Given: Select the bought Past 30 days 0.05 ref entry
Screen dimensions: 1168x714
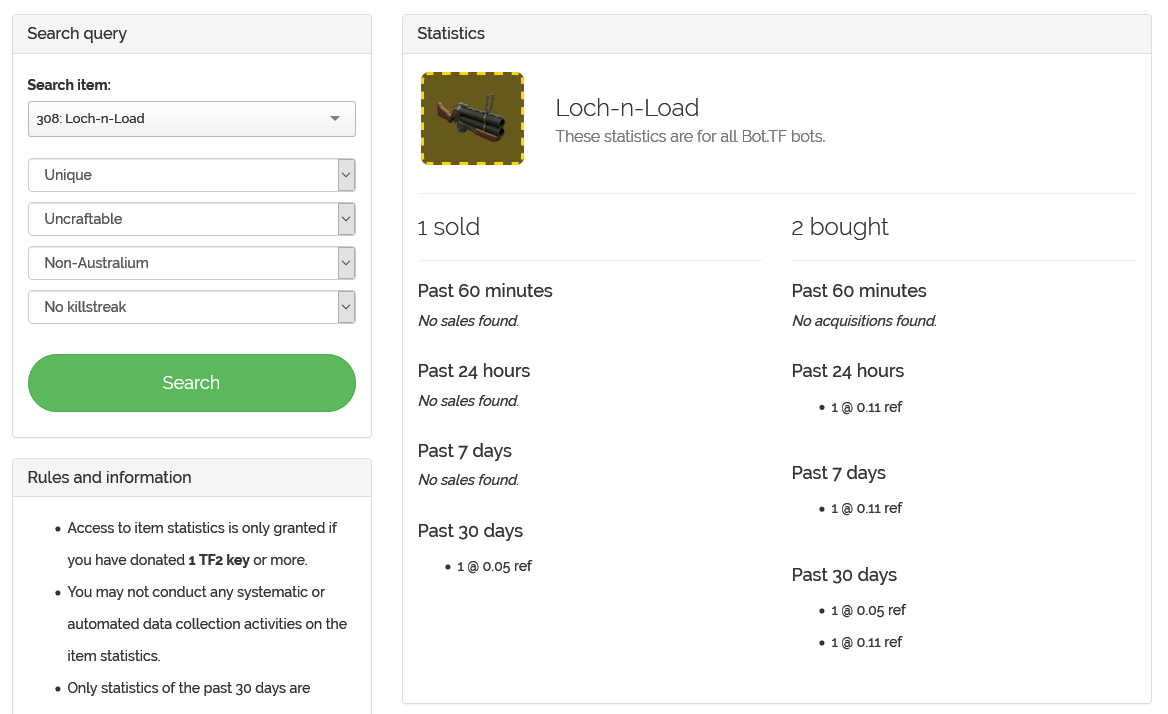Looking at the screenshot, I should pyautogui.click(x=868, y=610).
